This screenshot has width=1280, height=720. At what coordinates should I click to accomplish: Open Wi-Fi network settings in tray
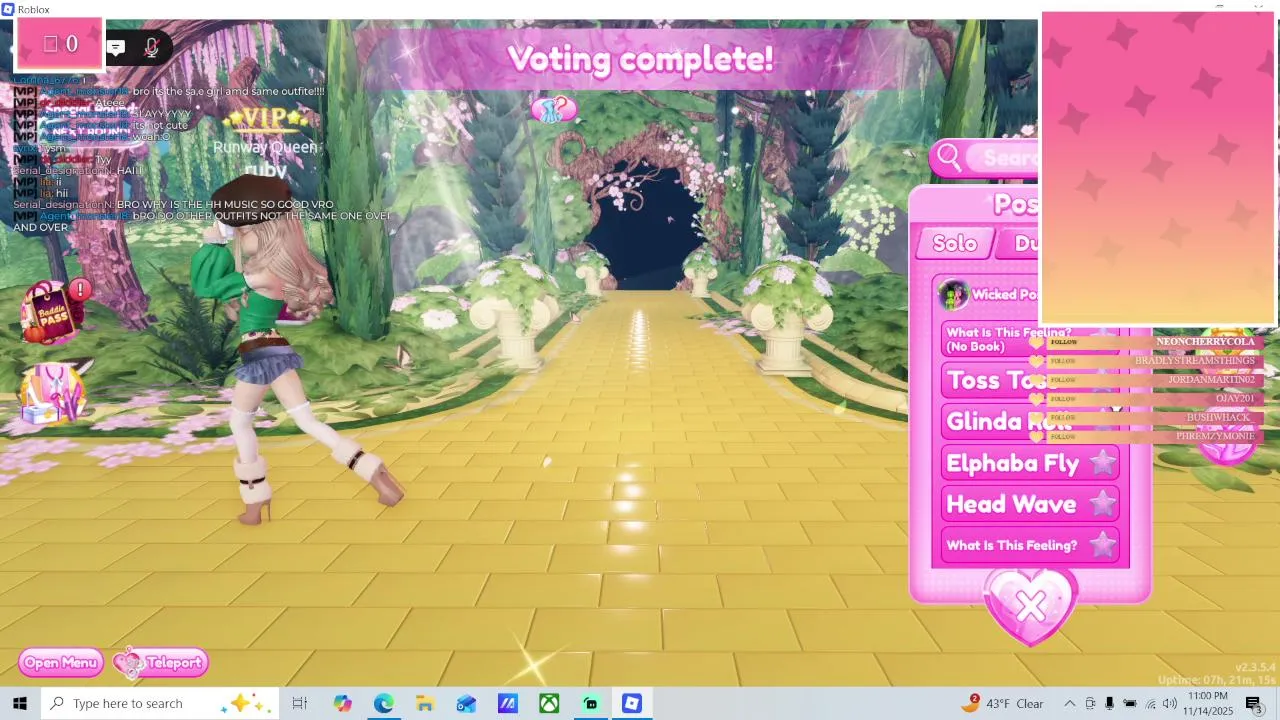point(1150,703)
